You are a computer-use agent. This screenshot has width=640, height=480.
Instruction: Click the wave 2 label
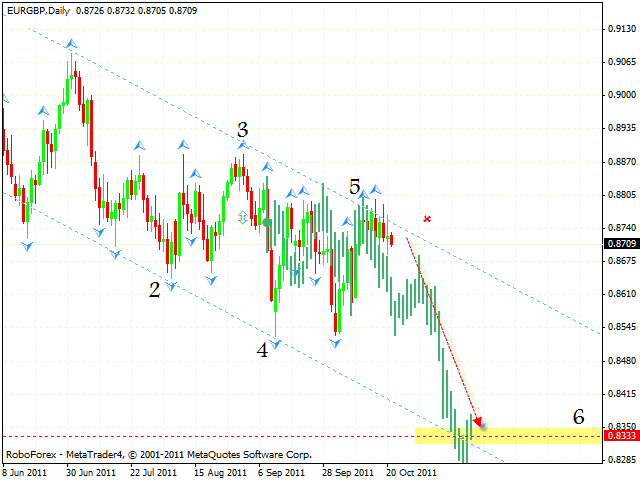click(154, 290)
